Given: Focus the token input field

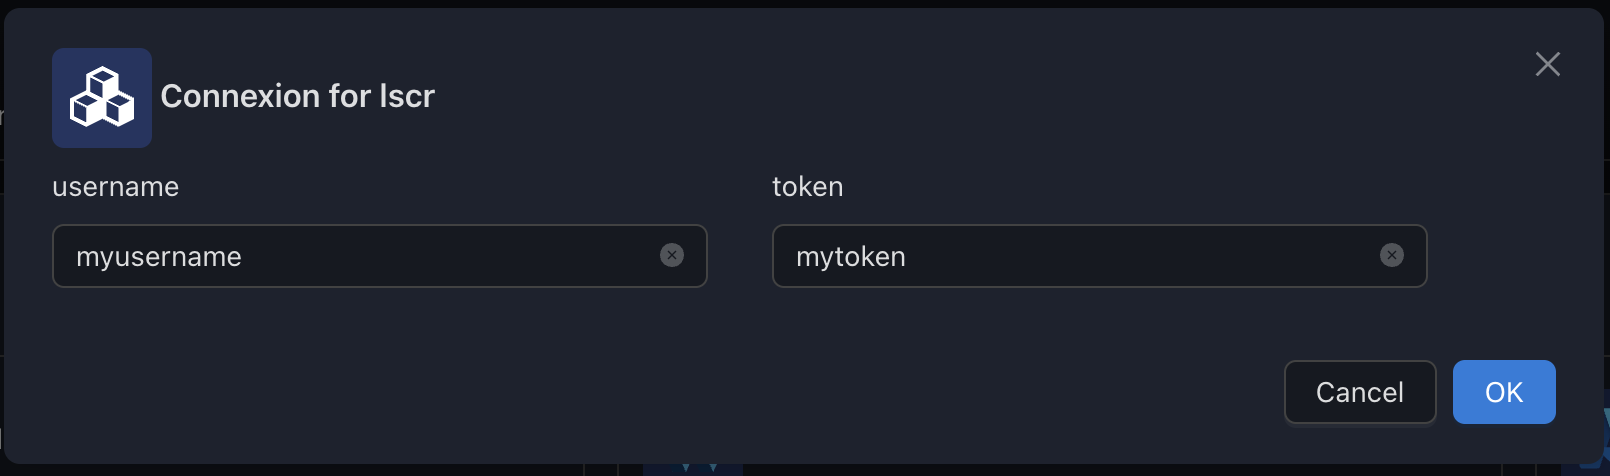Looking at the screenshot, I should 1100,256.
